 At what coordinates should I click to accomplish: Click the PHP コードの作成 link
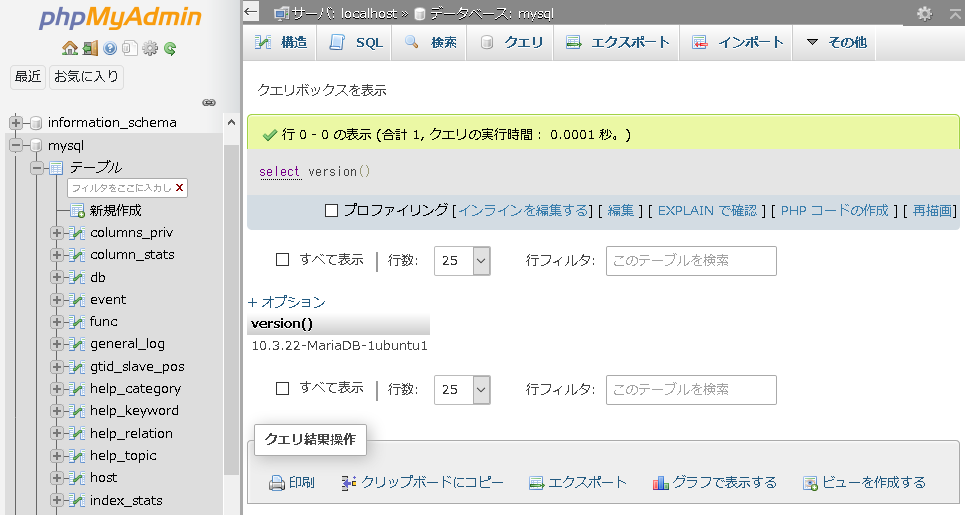click(x=835, y=211)
